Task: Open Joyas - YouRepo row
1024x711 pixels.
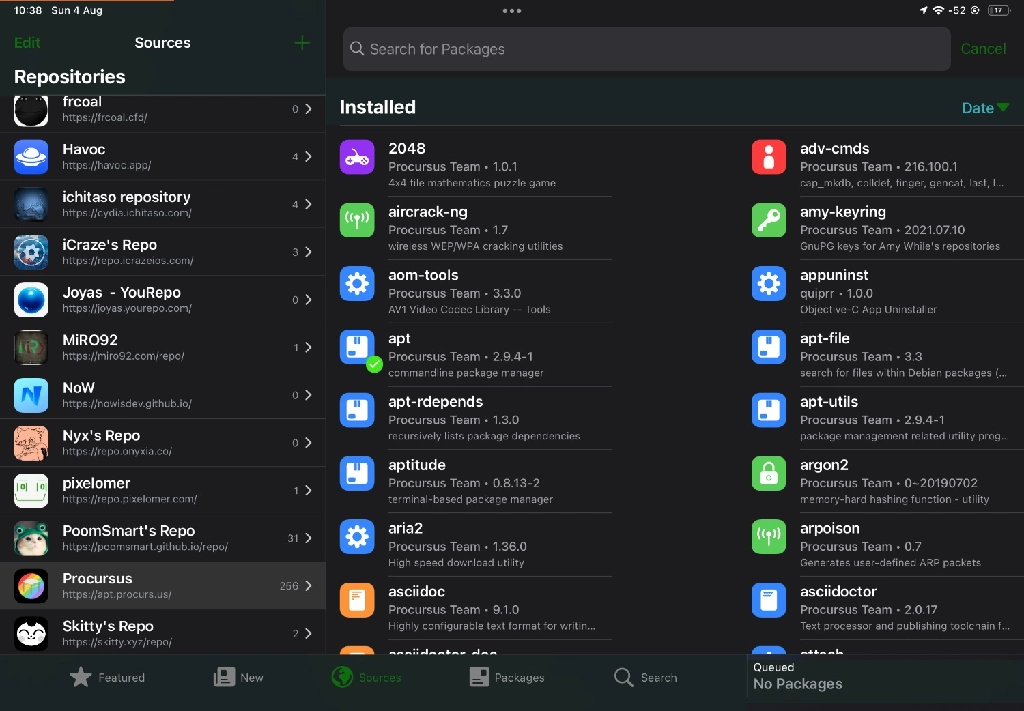Action: tap(163, 300)
